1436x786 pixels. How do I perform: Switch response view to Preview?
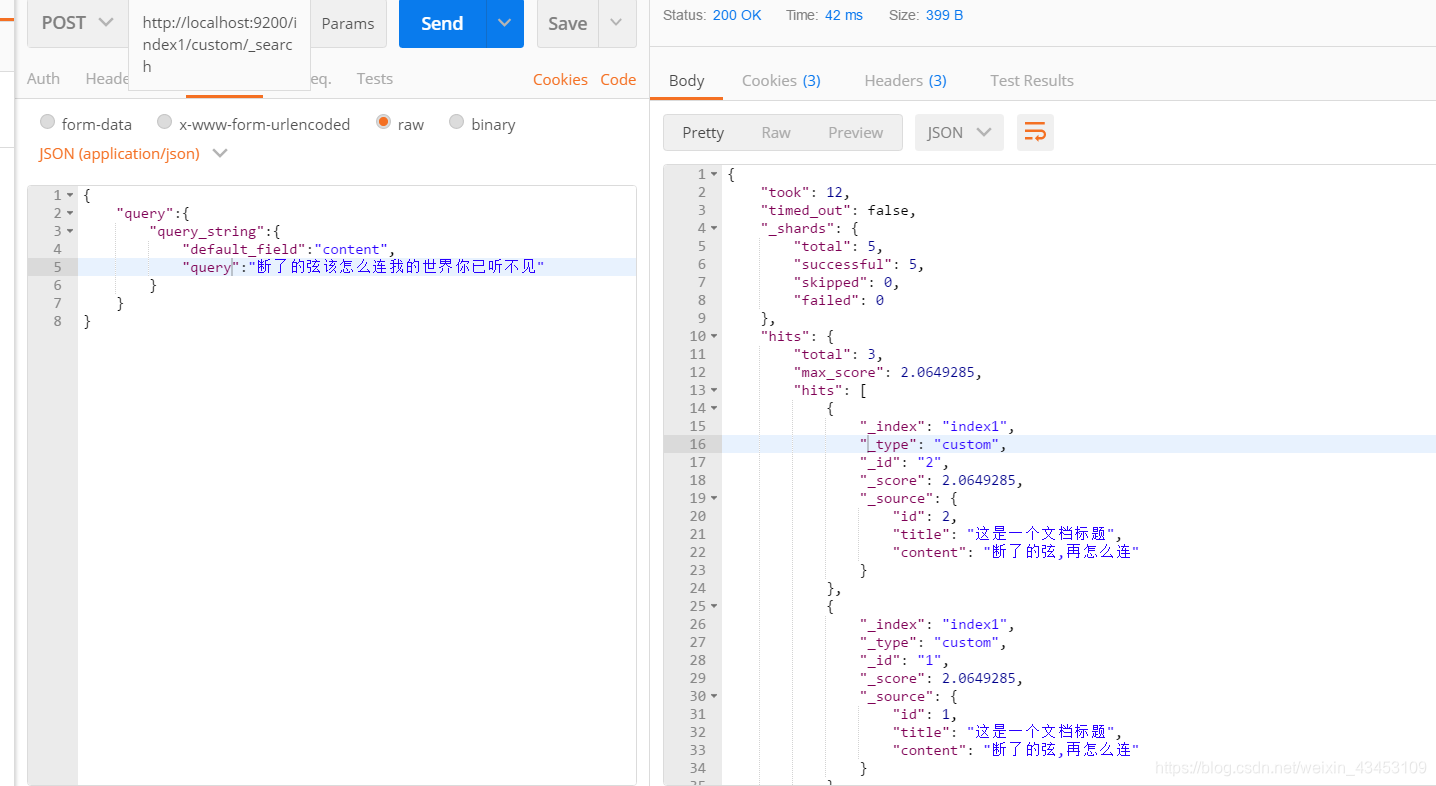pos(855,132)
